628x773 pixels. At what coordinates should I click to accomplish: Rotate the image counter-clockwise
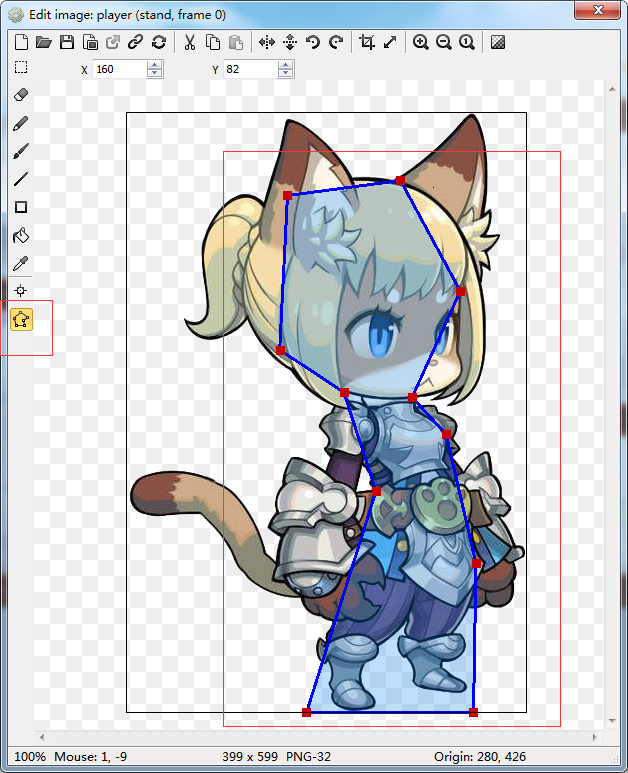coord(313,42)
